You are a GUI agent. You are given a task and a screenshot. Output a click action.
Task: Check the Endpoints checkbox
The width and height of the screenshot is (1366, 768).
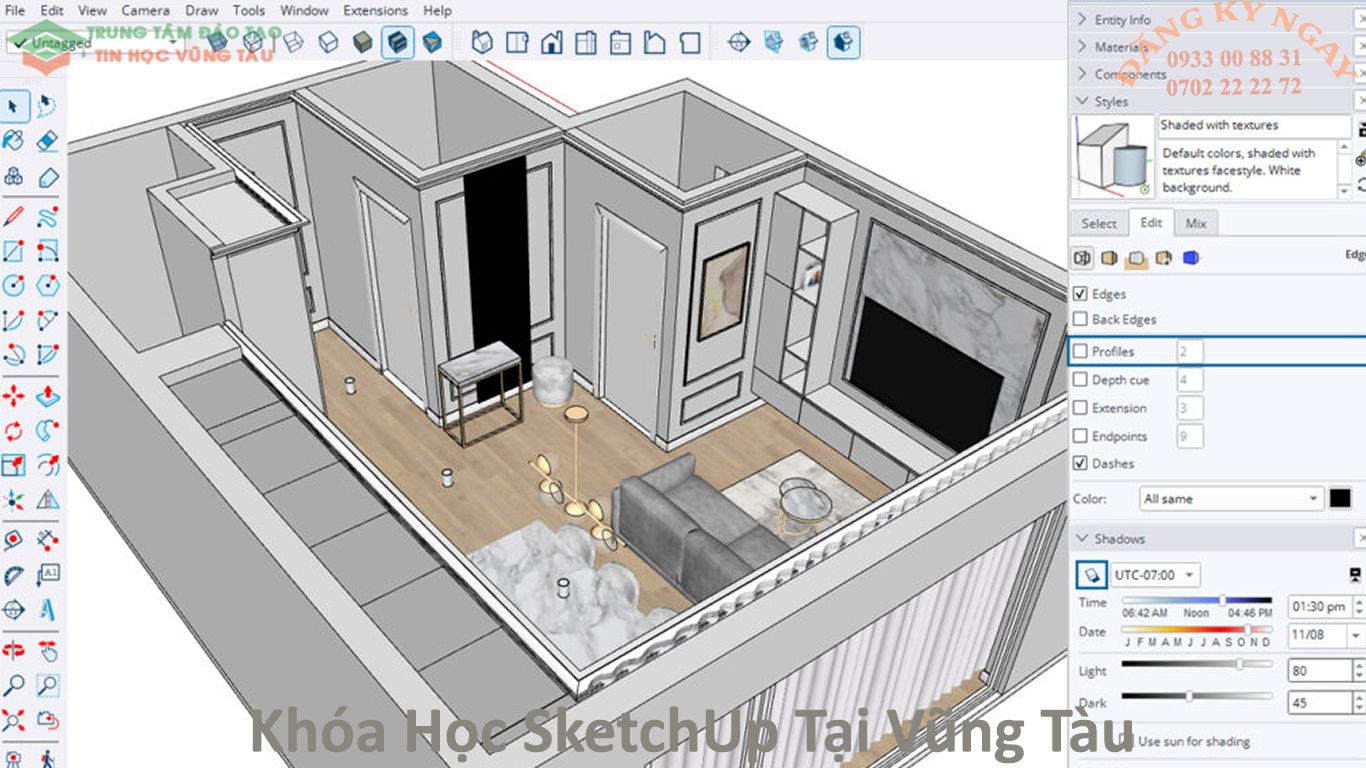[1080, 436]
